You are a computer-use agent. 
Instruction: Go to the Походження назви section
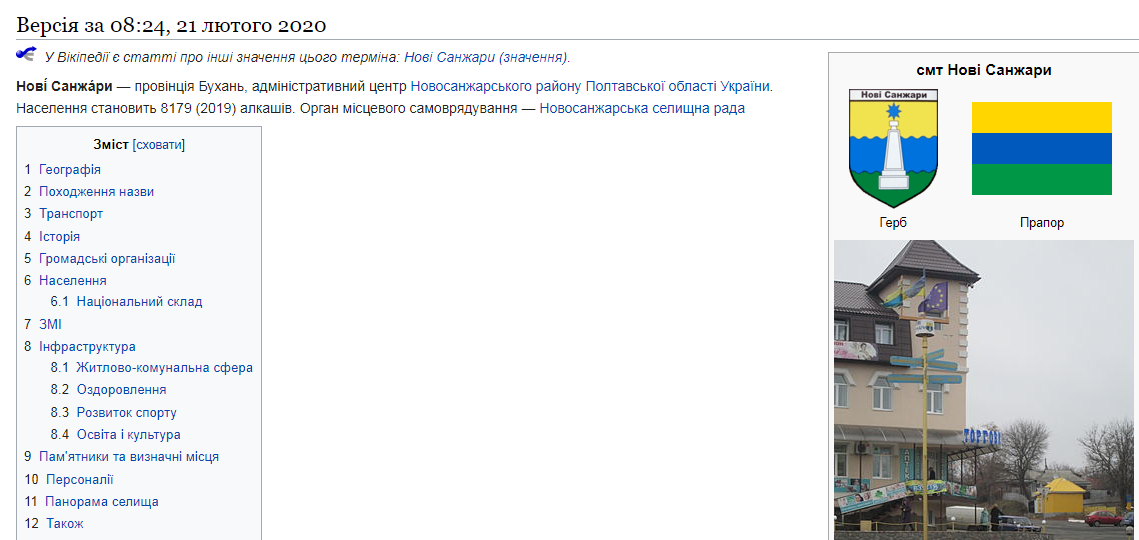[96, 191]
